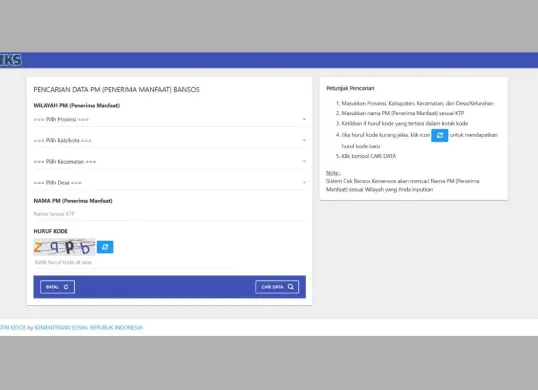Viewport: 538px width, 390px height.
Task: Open the Pilih Kecamatan dropdown
Action: [x=170, y=162]
